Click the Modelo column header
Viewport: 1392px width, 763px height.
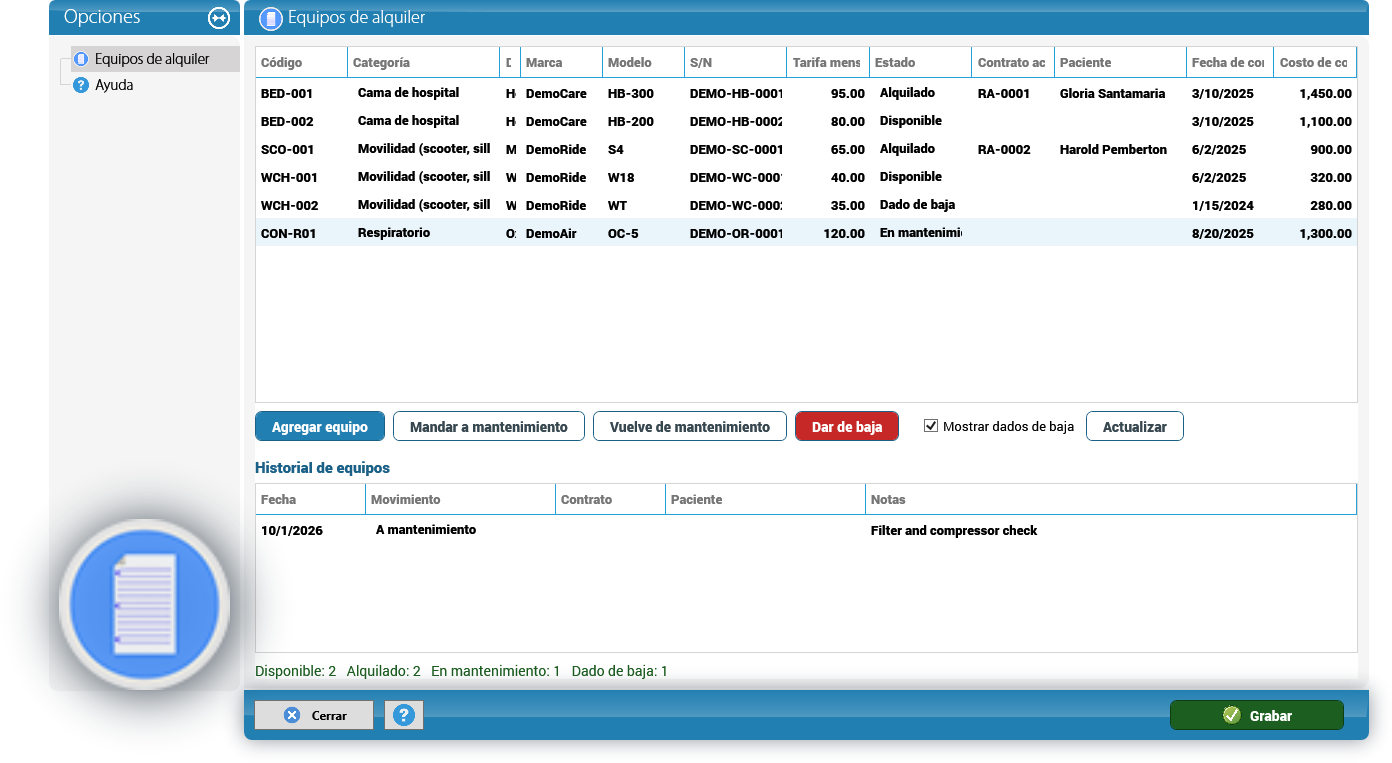pyautogui.click(x=644, y=62)
